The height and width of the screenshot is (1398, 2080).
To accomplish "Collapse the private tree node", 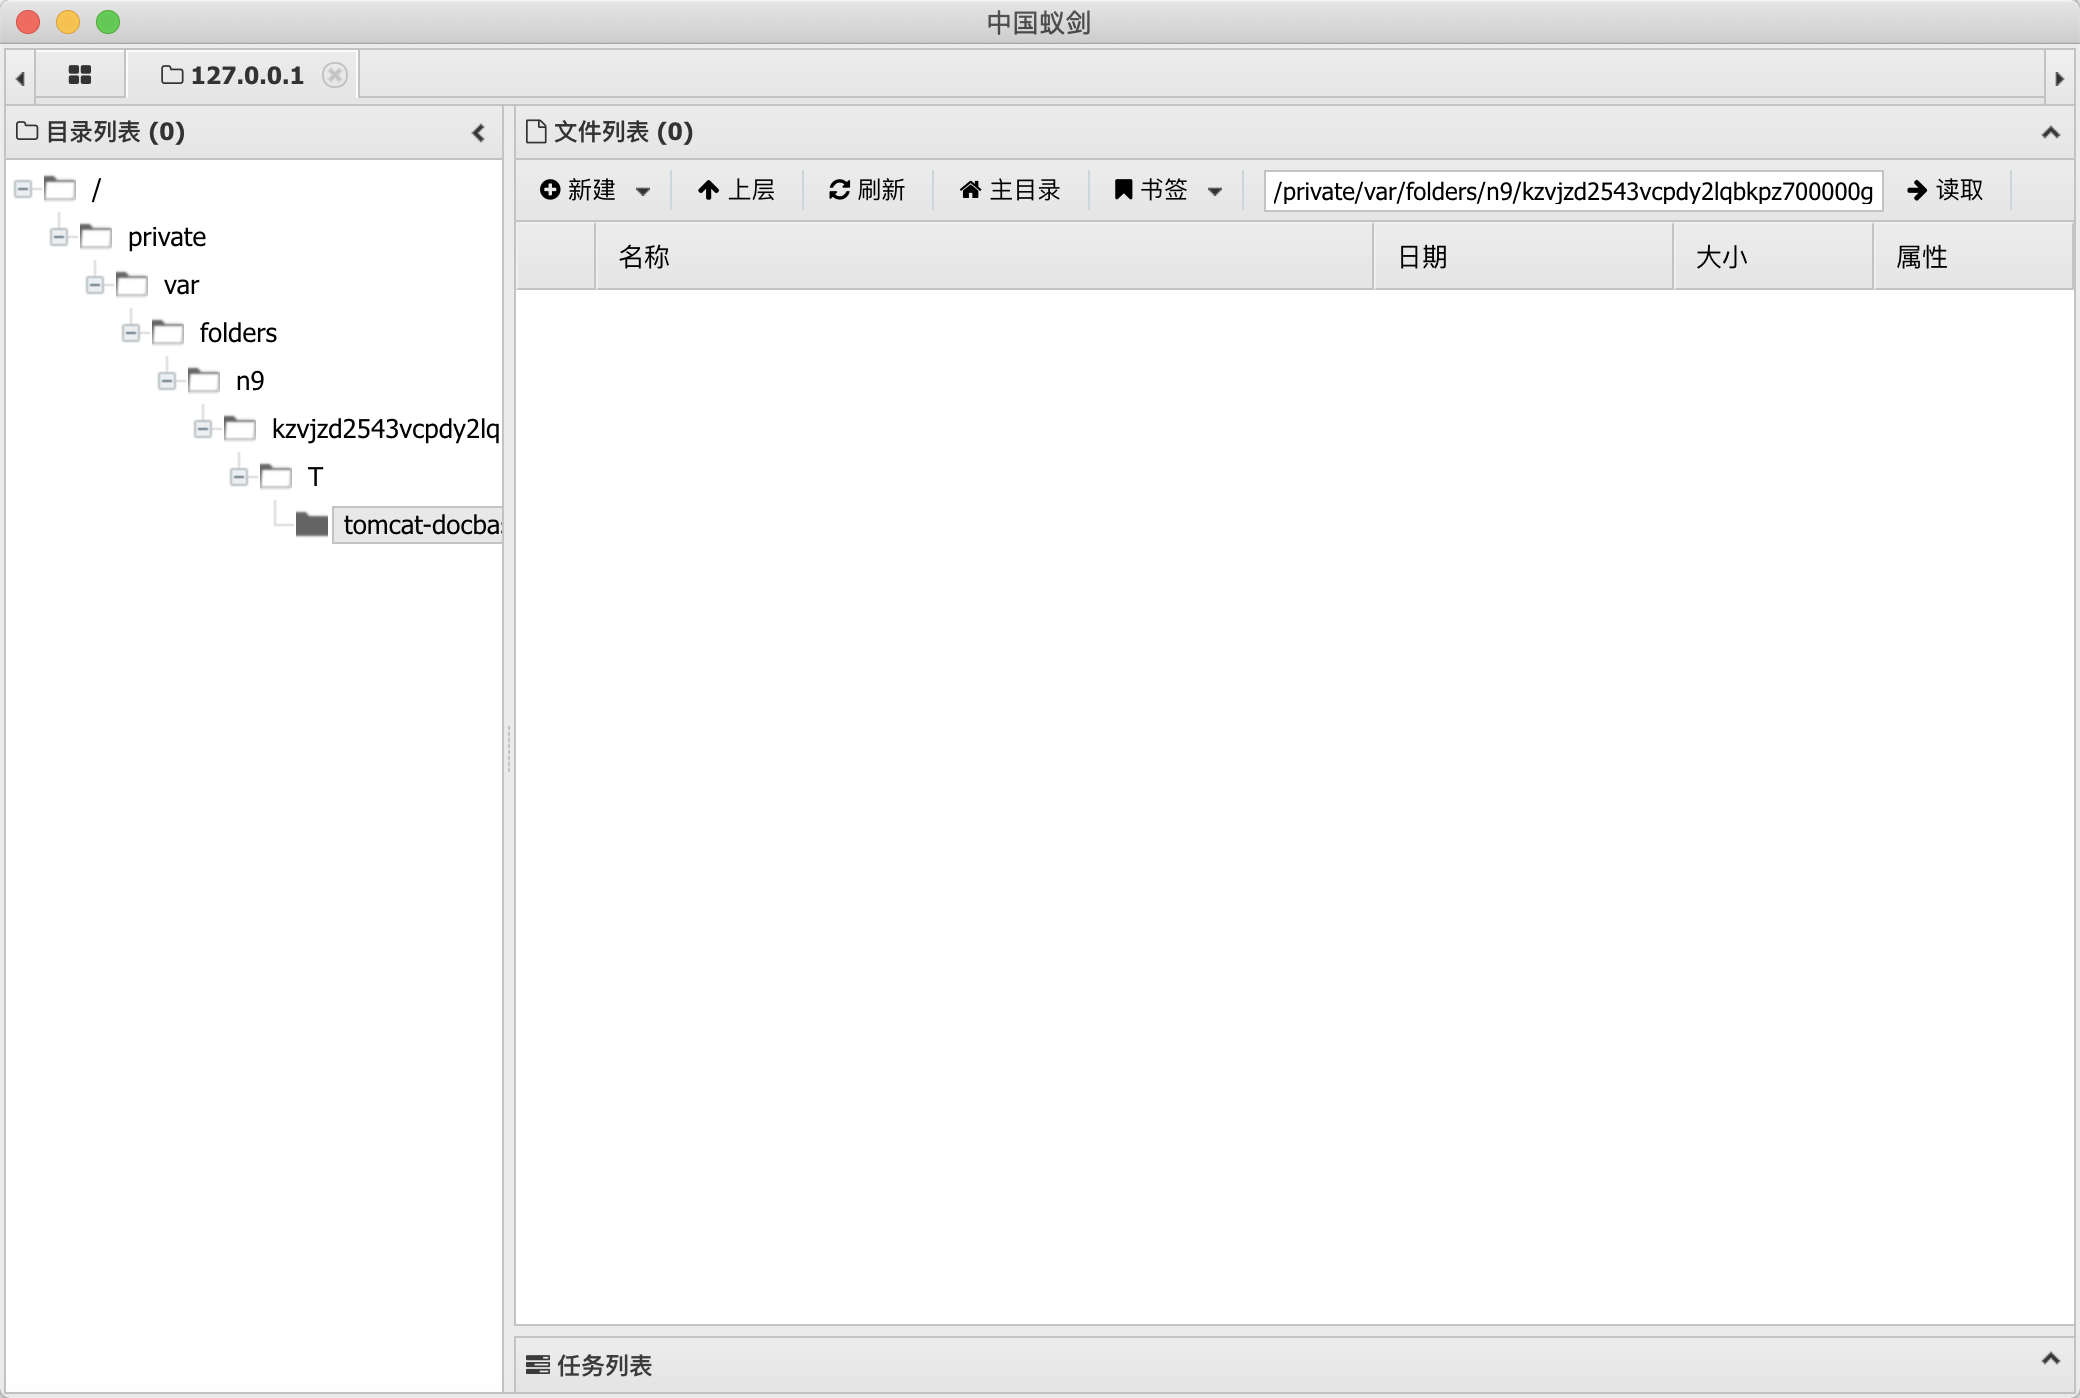I will [59, 237].
